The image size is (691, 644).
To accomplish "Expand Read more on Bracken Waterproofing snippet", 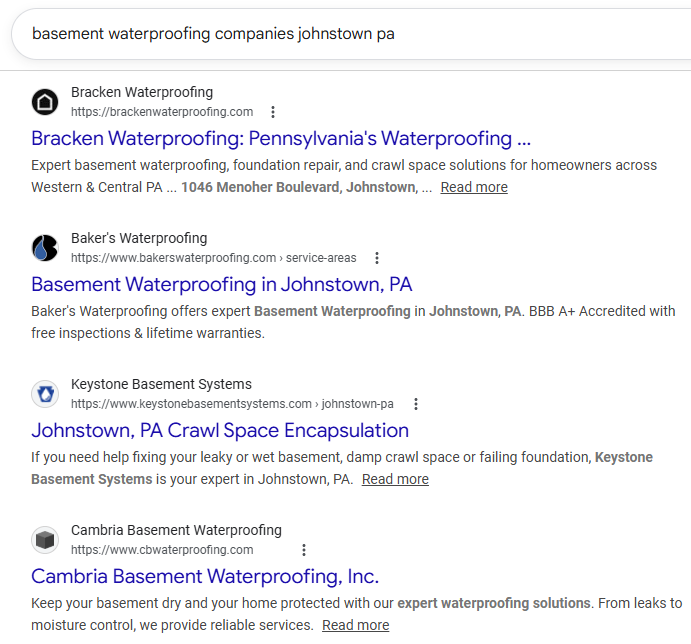I will click(x=474, y=187).
